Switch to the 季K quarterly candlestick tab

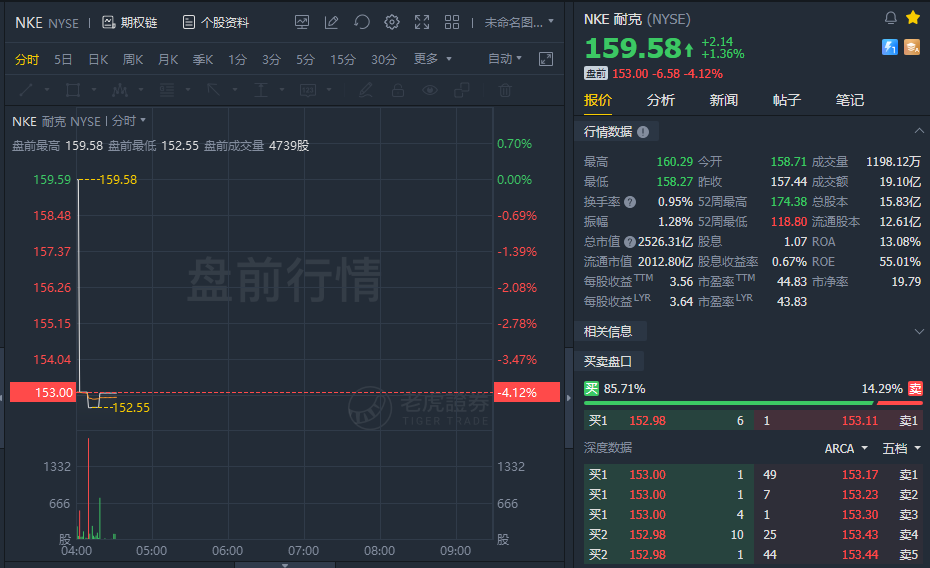(203, 59)
